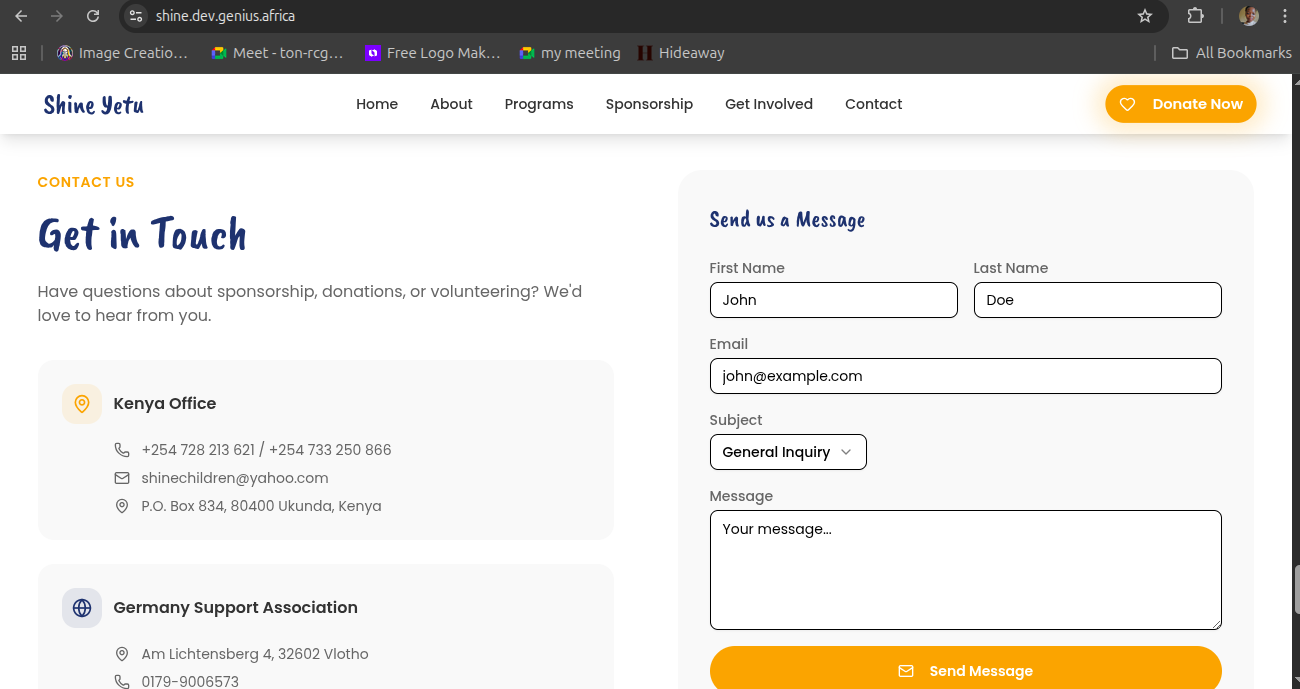Click the Germany Support Association globe icon

(82, 608)
